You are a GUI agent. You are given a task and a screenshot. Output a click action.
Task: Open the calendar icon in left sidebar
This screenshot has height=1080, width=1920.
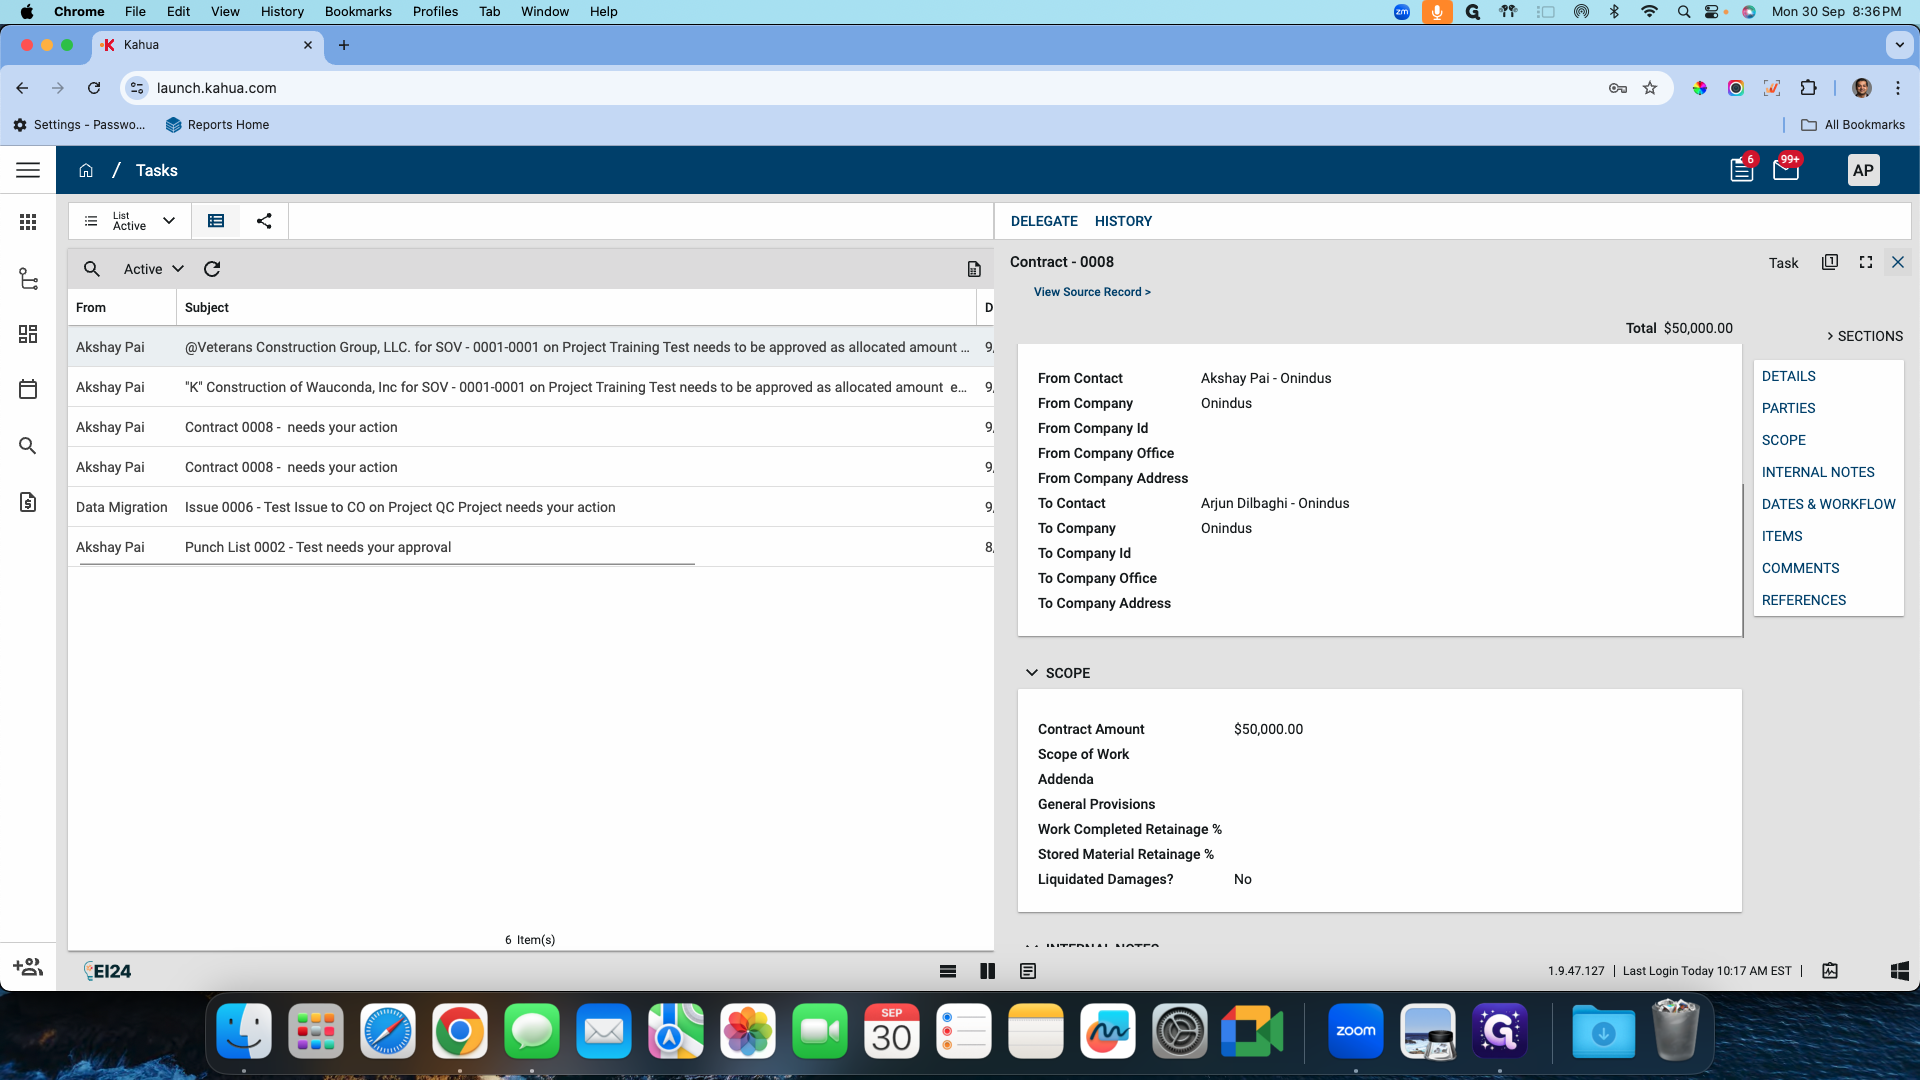(x=28, y=389)
